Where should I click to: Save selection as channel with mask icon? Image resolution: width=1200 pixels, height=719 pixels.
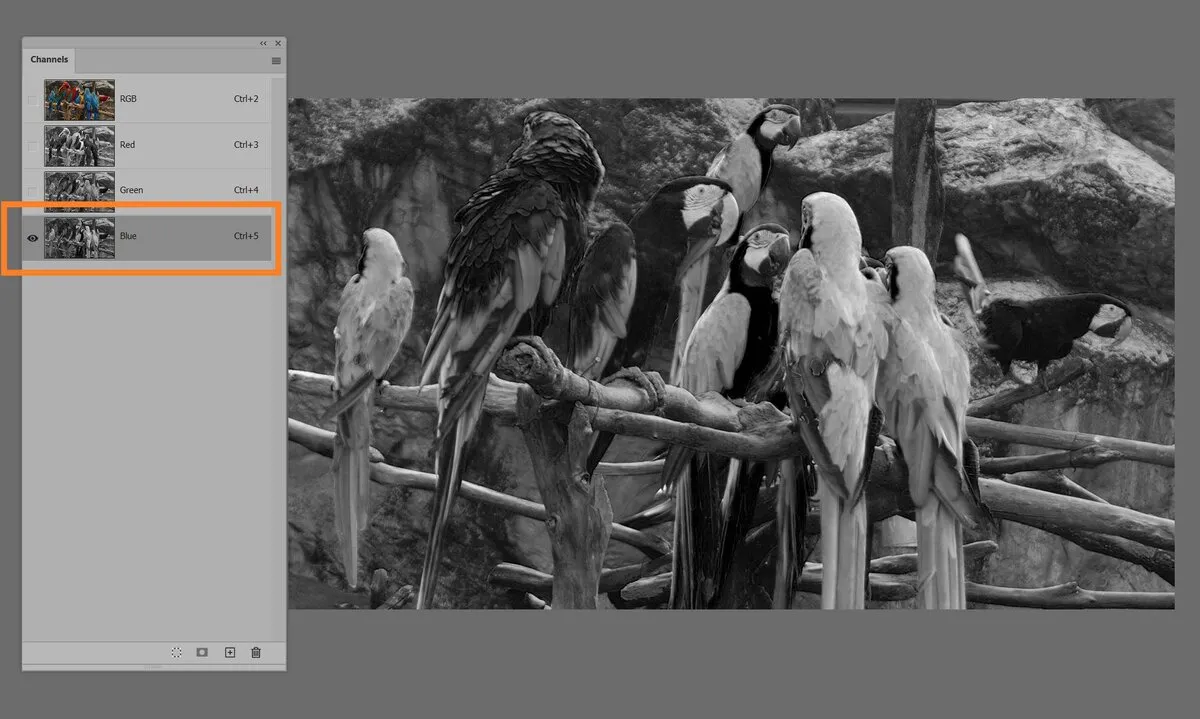pos(202,652)
